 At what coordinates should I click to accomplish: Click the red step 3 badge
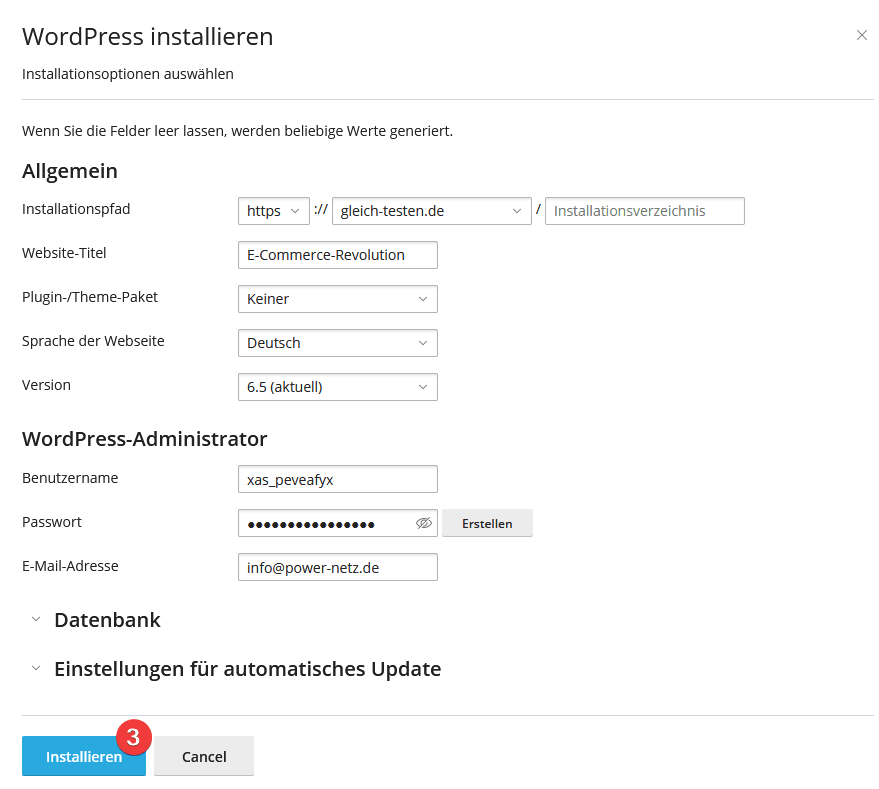133,736
